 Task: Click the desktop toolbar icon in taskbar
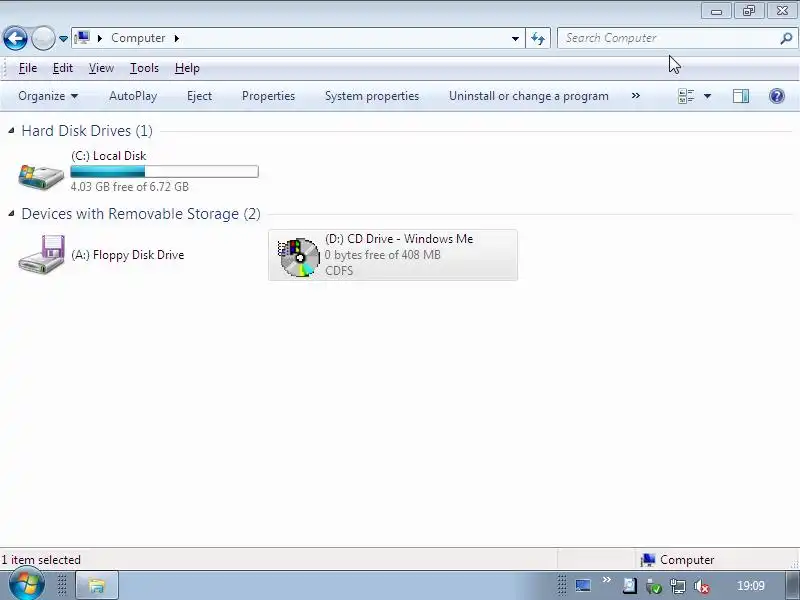(583, 586)
